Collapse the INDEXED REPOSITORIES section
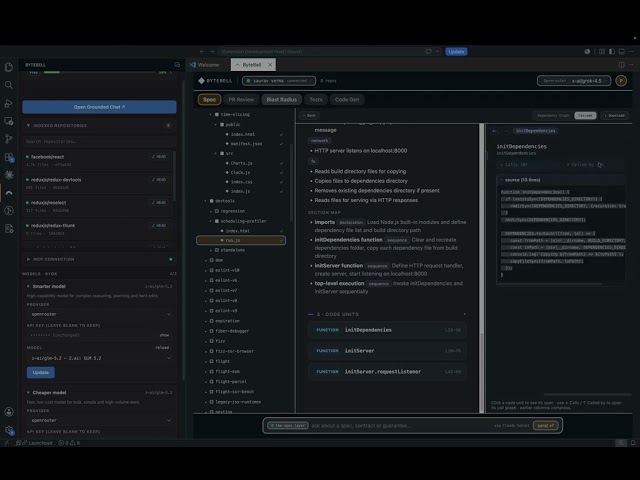Viewport: 640px width, 480px height. coord(98,125)
